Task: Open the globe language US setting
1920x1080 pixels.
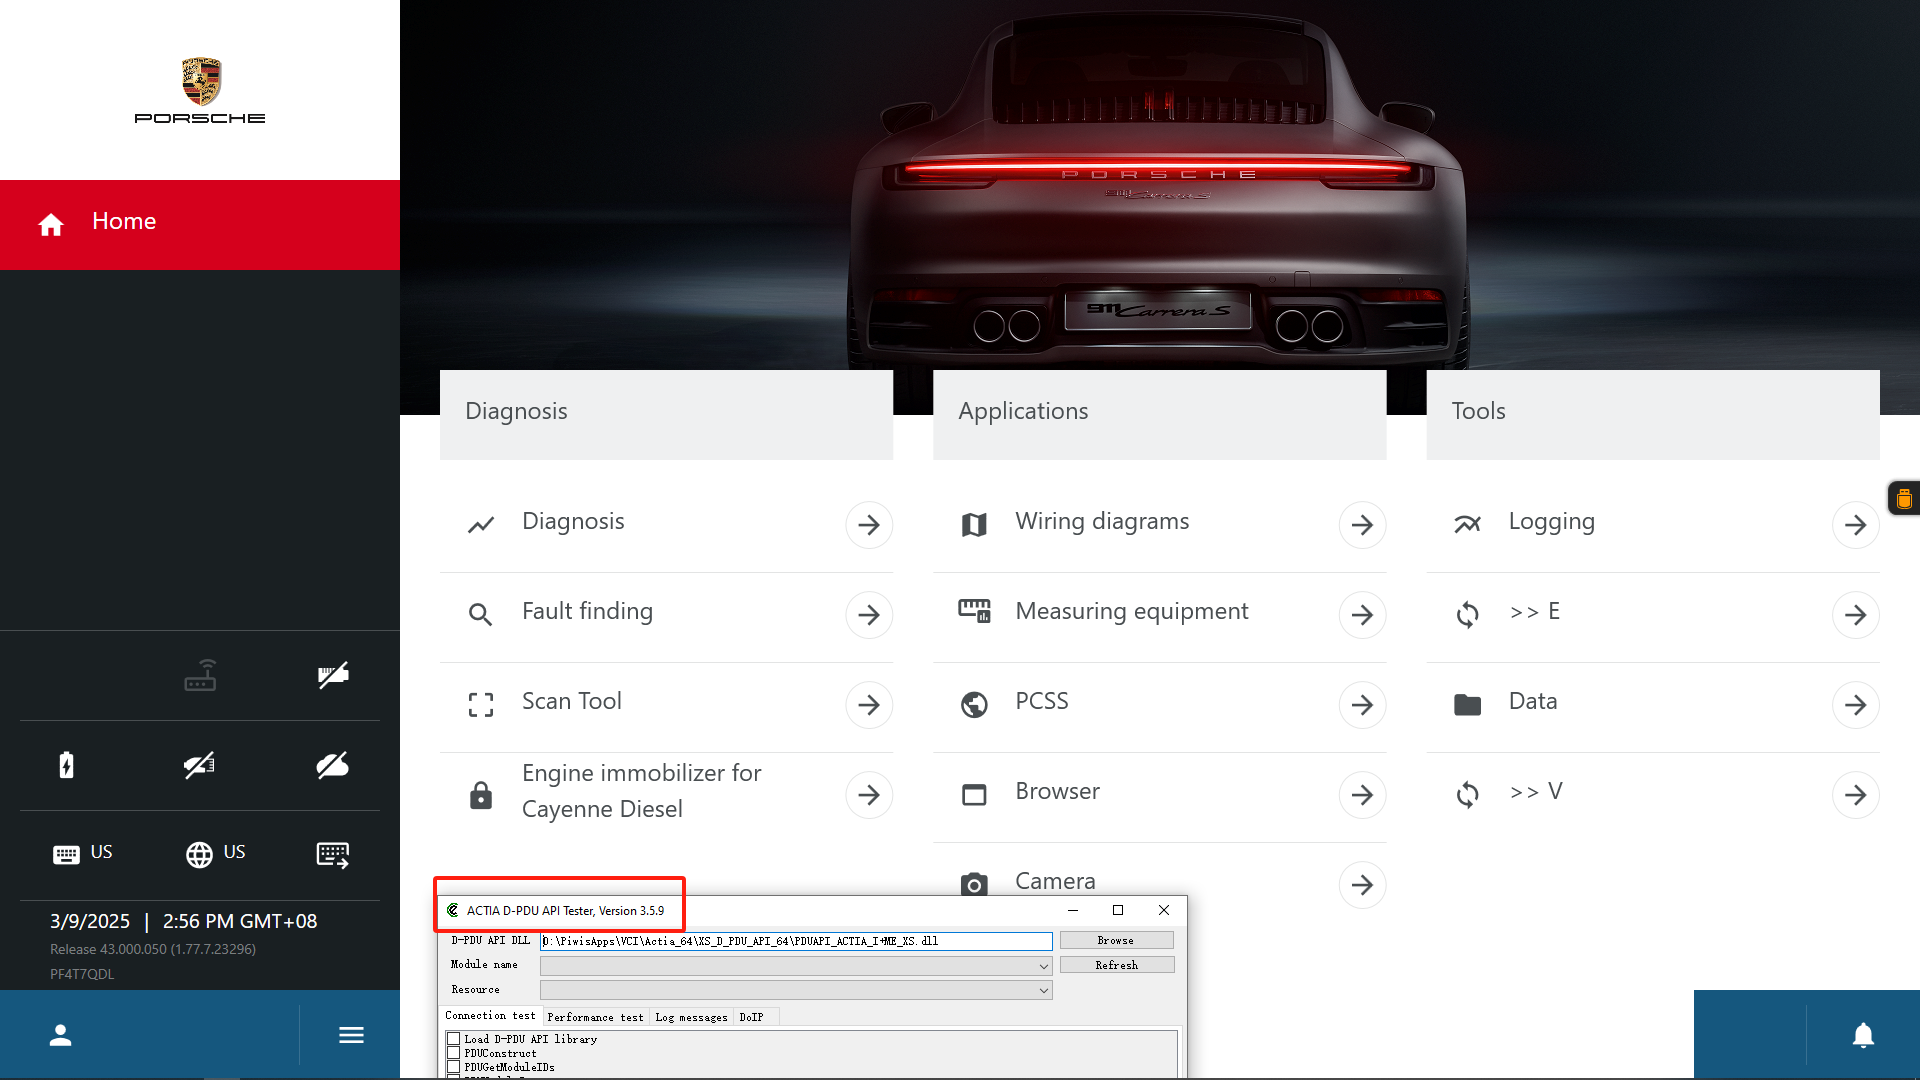Action: tap(215, 854)
